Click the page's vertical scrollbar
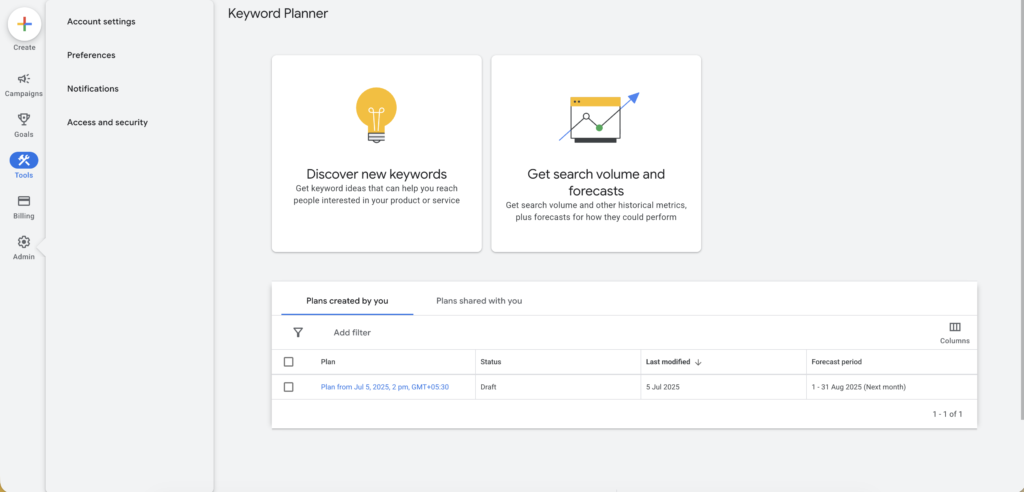This screenshot has height=492, width=1024. coord(1020,209)
